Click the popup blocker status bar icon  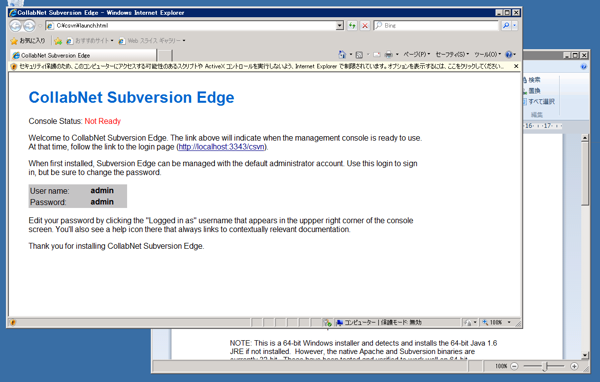pyautogui.click(x=328, y=323)
